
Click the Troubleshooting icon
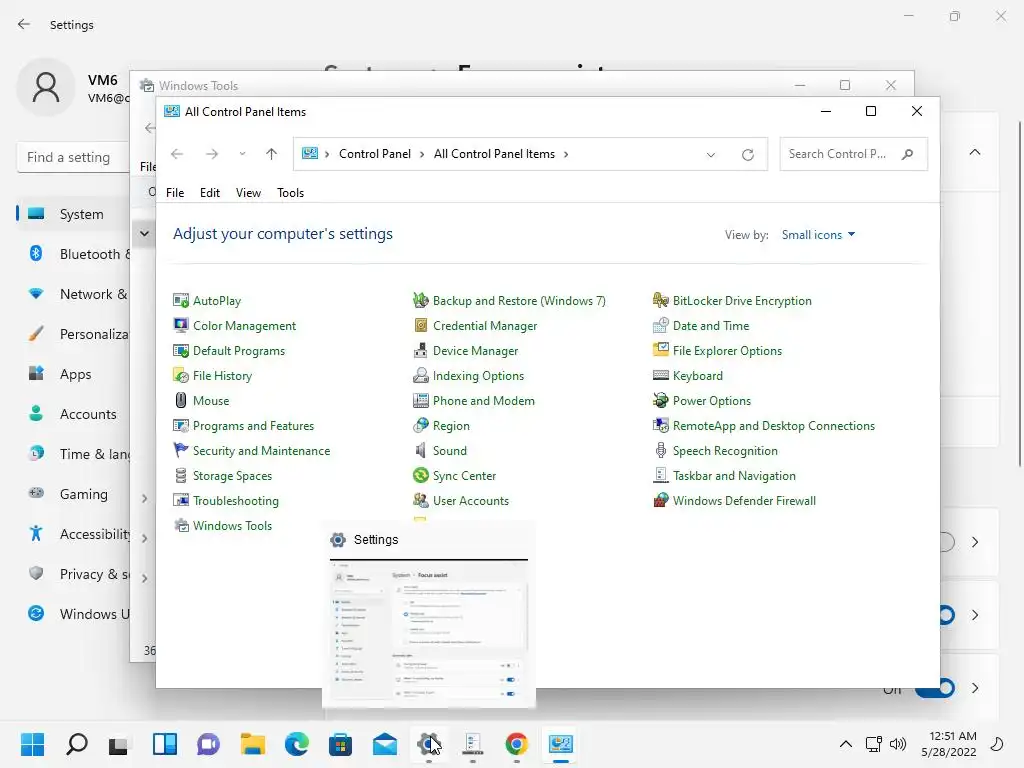point(181,501)
